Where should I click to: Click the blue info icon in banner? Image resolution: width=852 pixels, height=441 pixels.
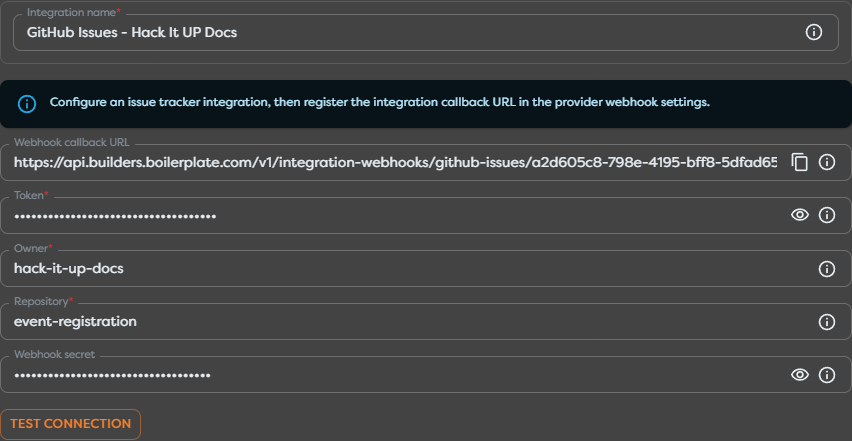click(27, 104)
